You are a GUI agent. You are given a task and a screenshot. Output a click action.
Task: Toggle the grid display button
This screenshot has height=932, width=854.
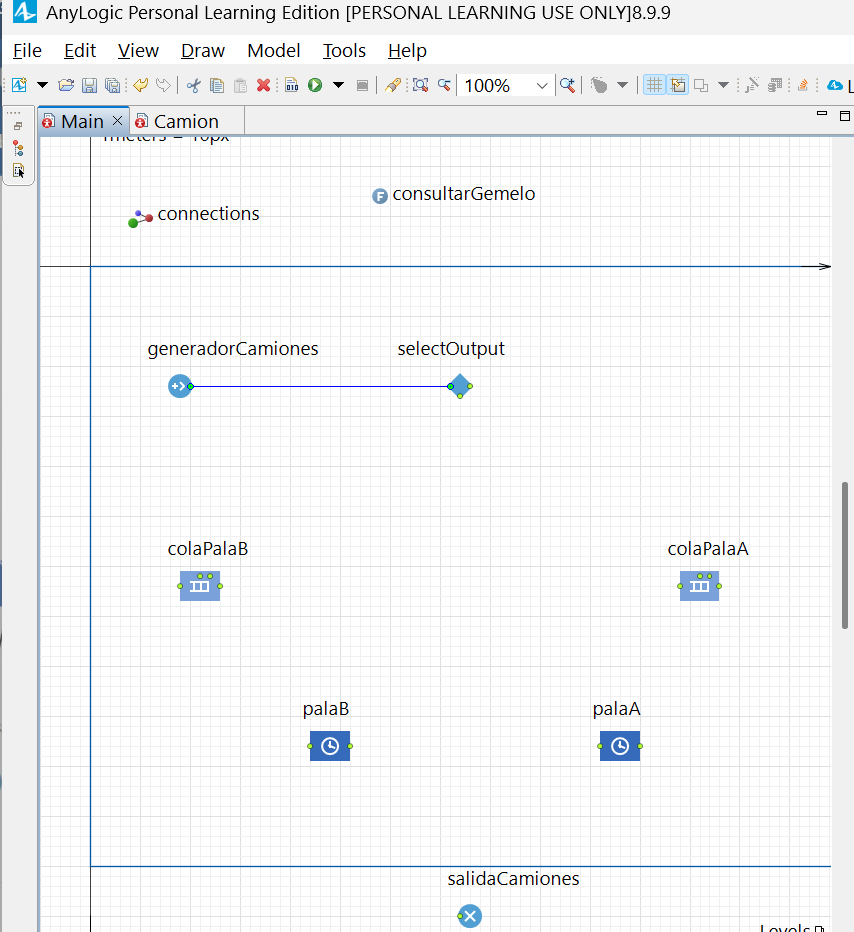pos(654,86)
